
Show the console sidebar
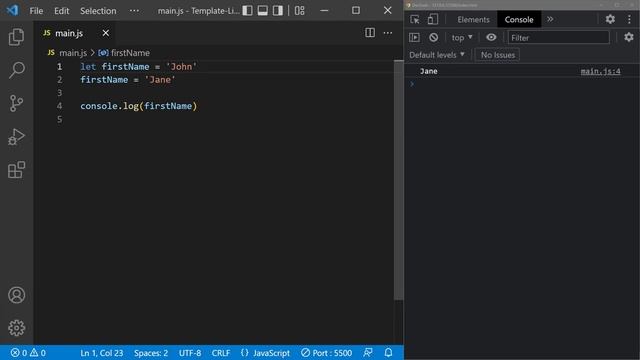click(414, 38)
